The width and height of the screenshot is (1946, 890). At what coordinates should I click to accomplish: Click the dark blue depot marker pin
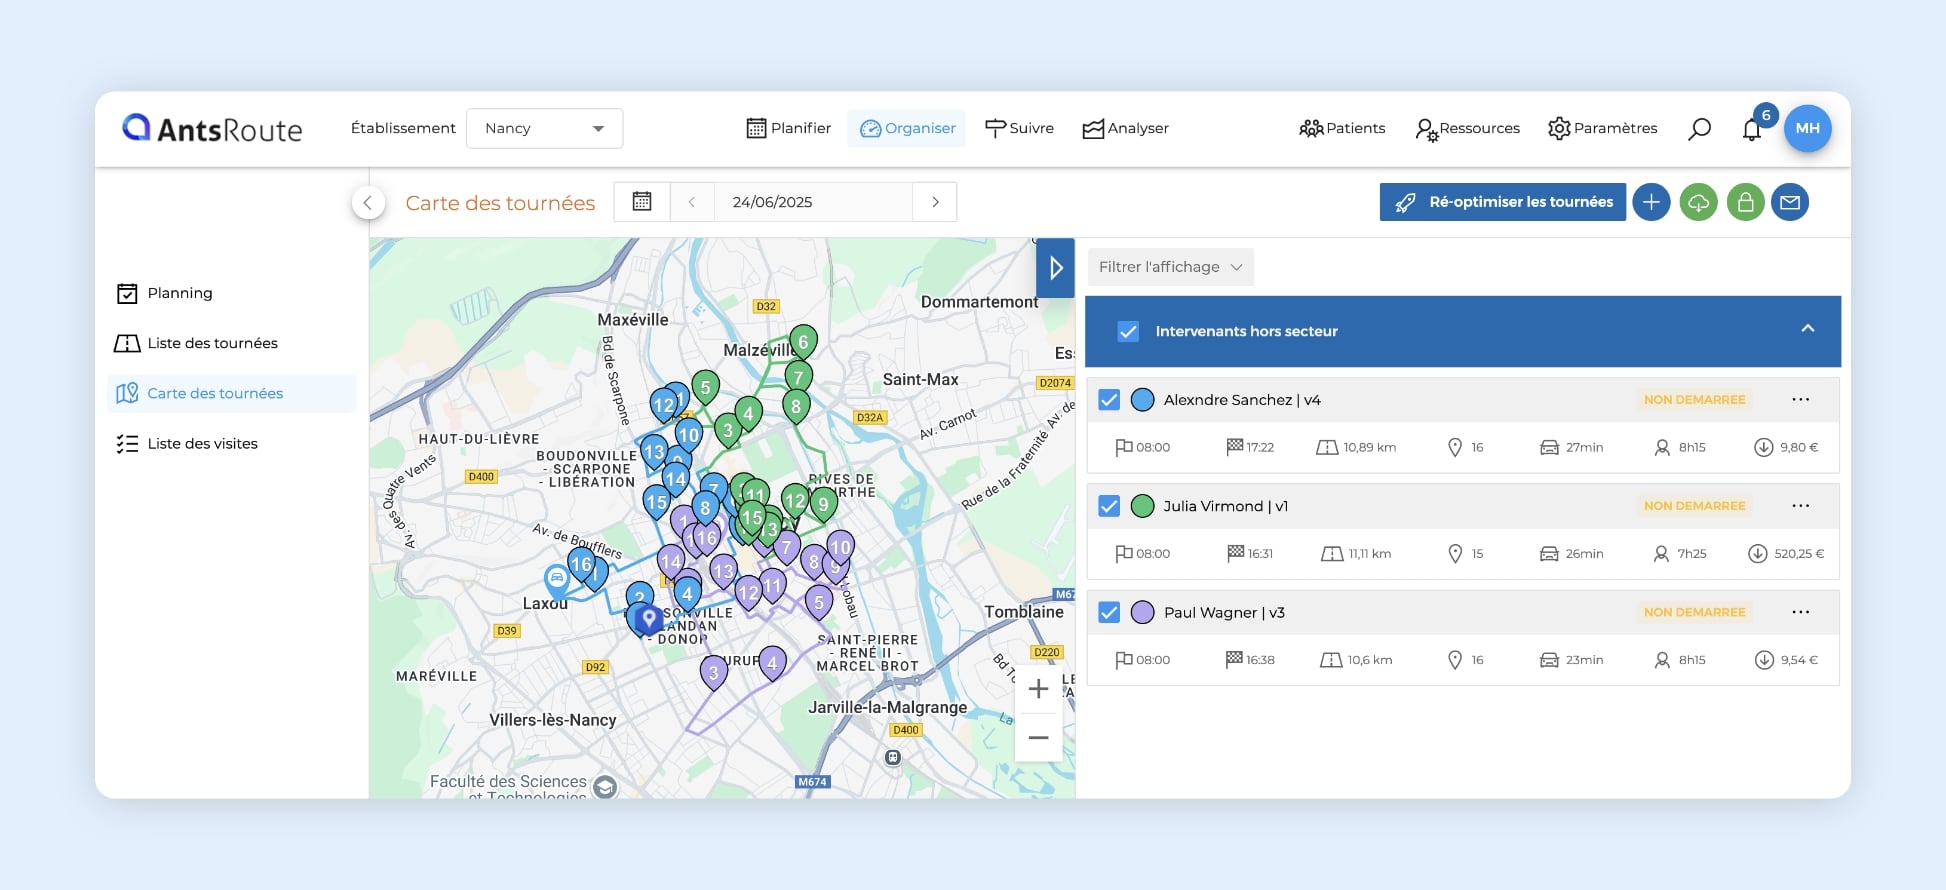click(649, 619)
